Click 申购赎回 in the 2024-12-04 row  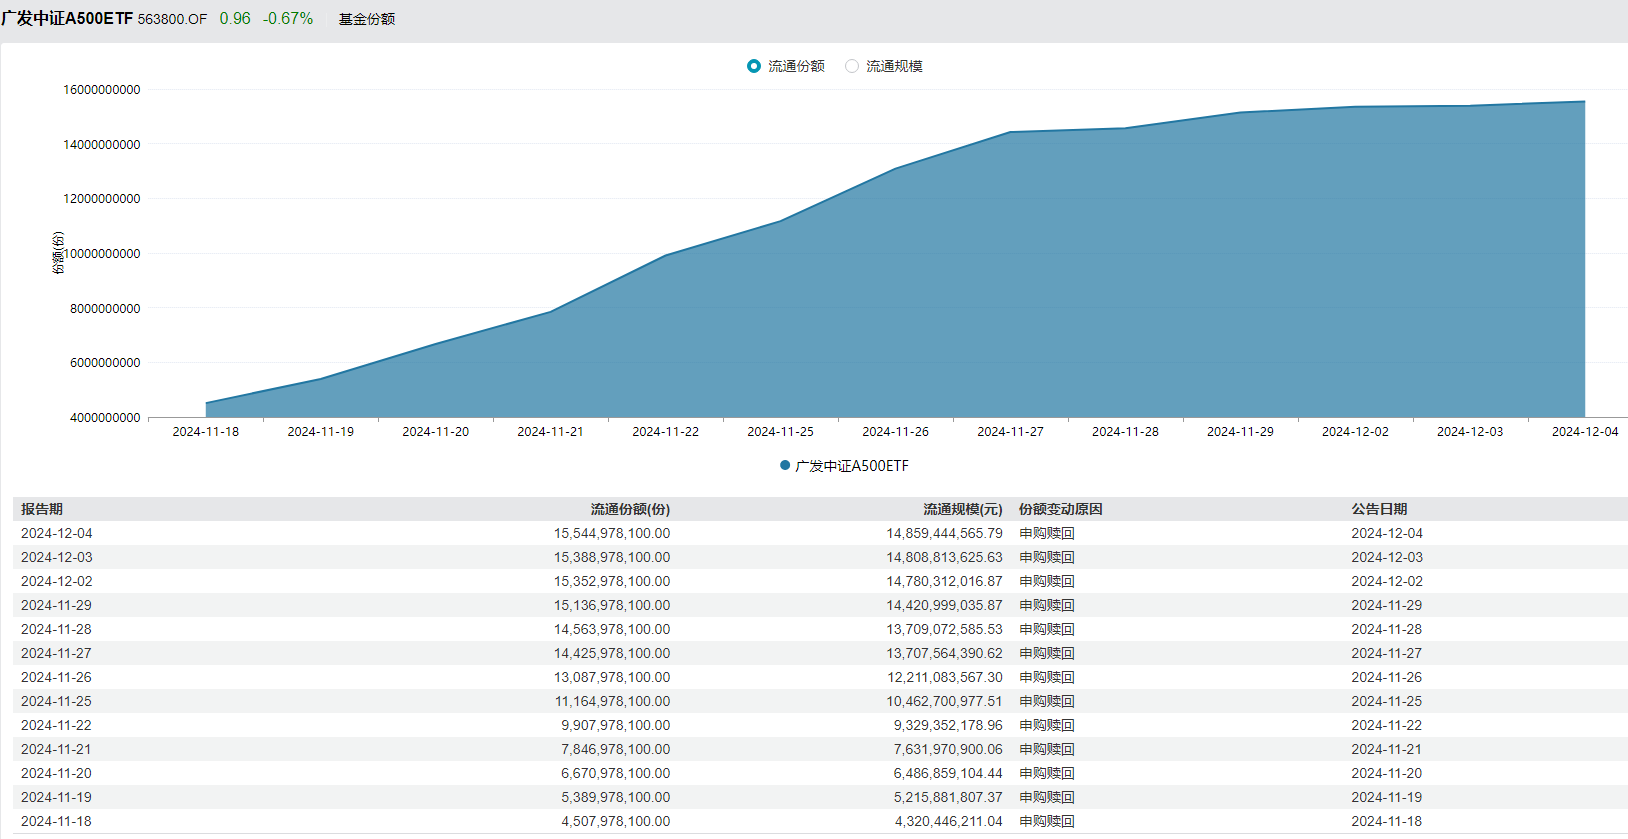[x=1047, y=533]
